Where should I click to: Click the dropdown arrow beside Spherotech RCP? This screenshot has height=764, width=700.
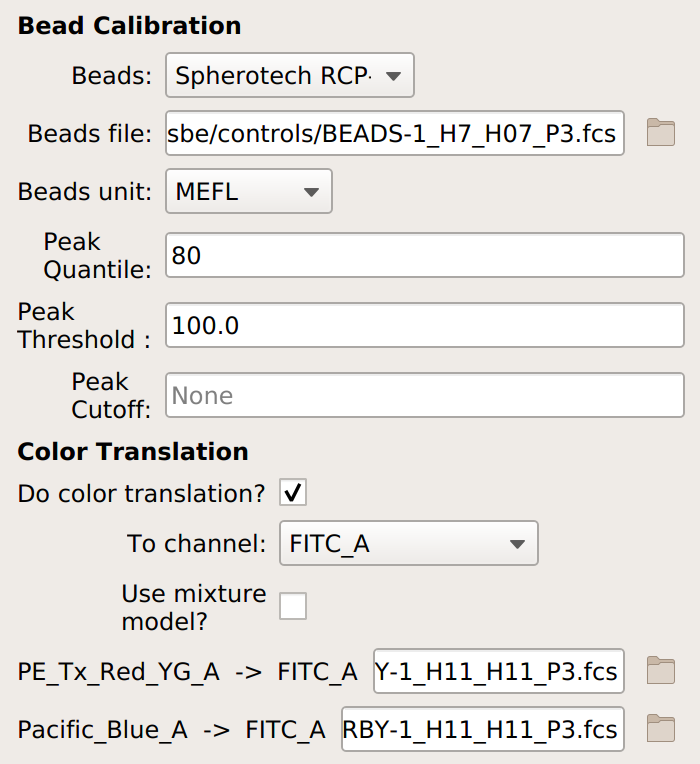pyautogui.click(x=393, y=76)
